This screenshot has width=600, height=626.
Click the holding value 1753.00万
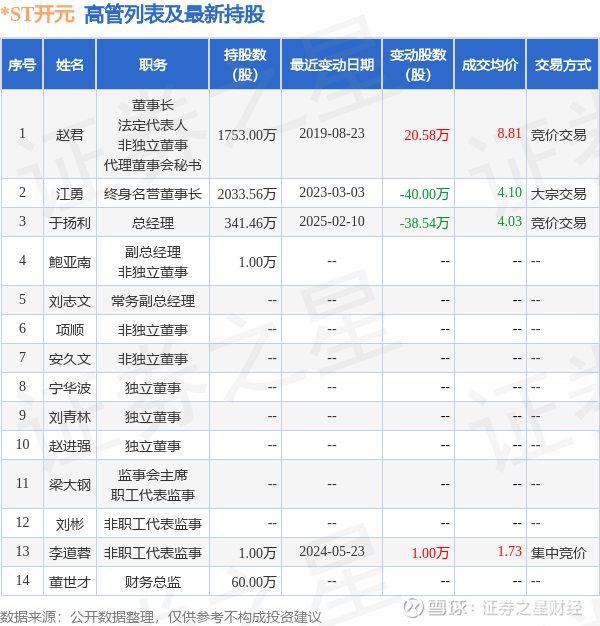point(247,135)
